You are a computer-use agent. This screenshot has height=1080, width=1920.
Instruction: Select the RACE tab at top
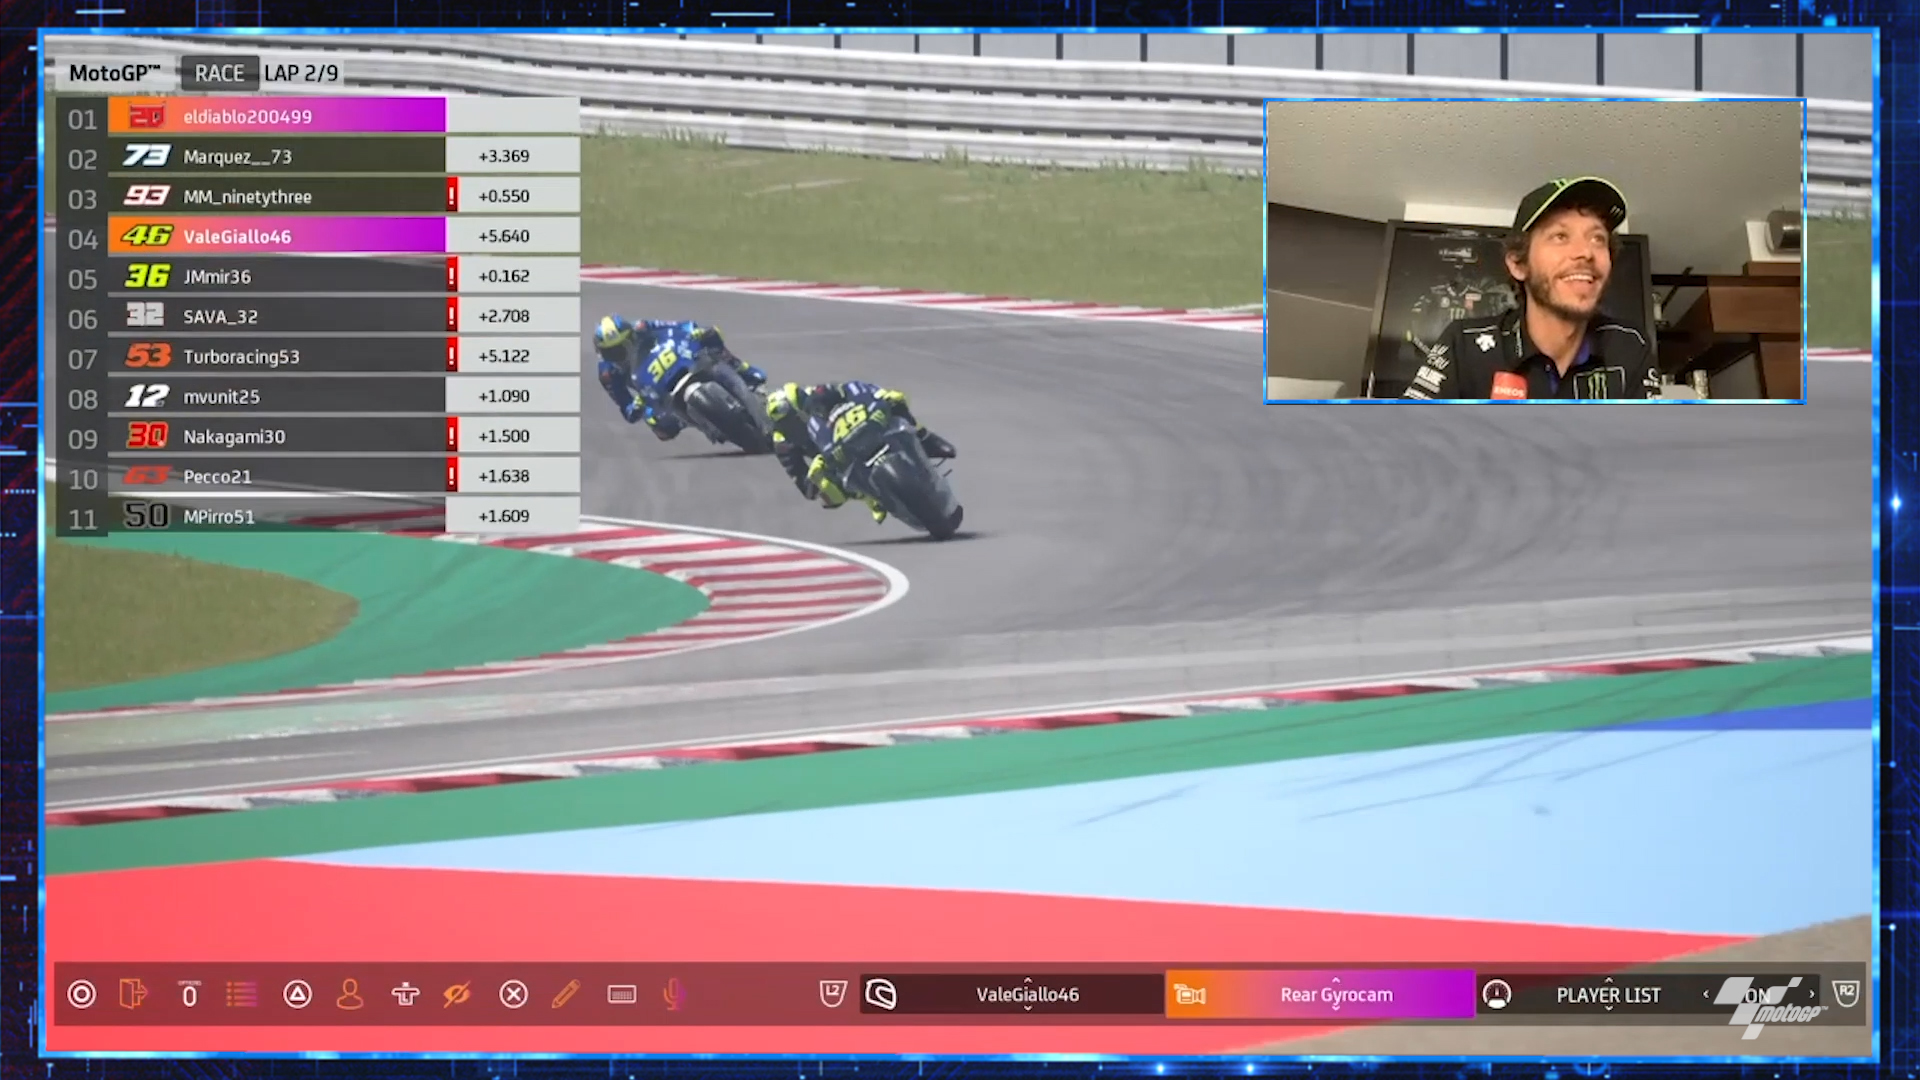[x=219, y=73]
